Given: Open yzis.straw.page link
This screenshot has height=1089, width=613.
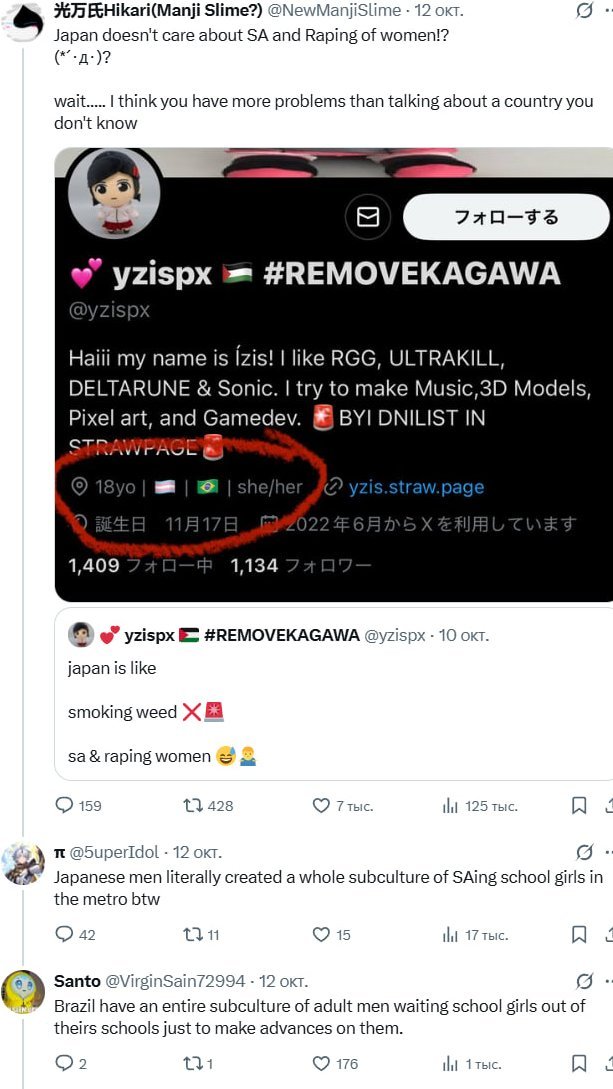Looking at the screenshot, I should click(416, 487).
